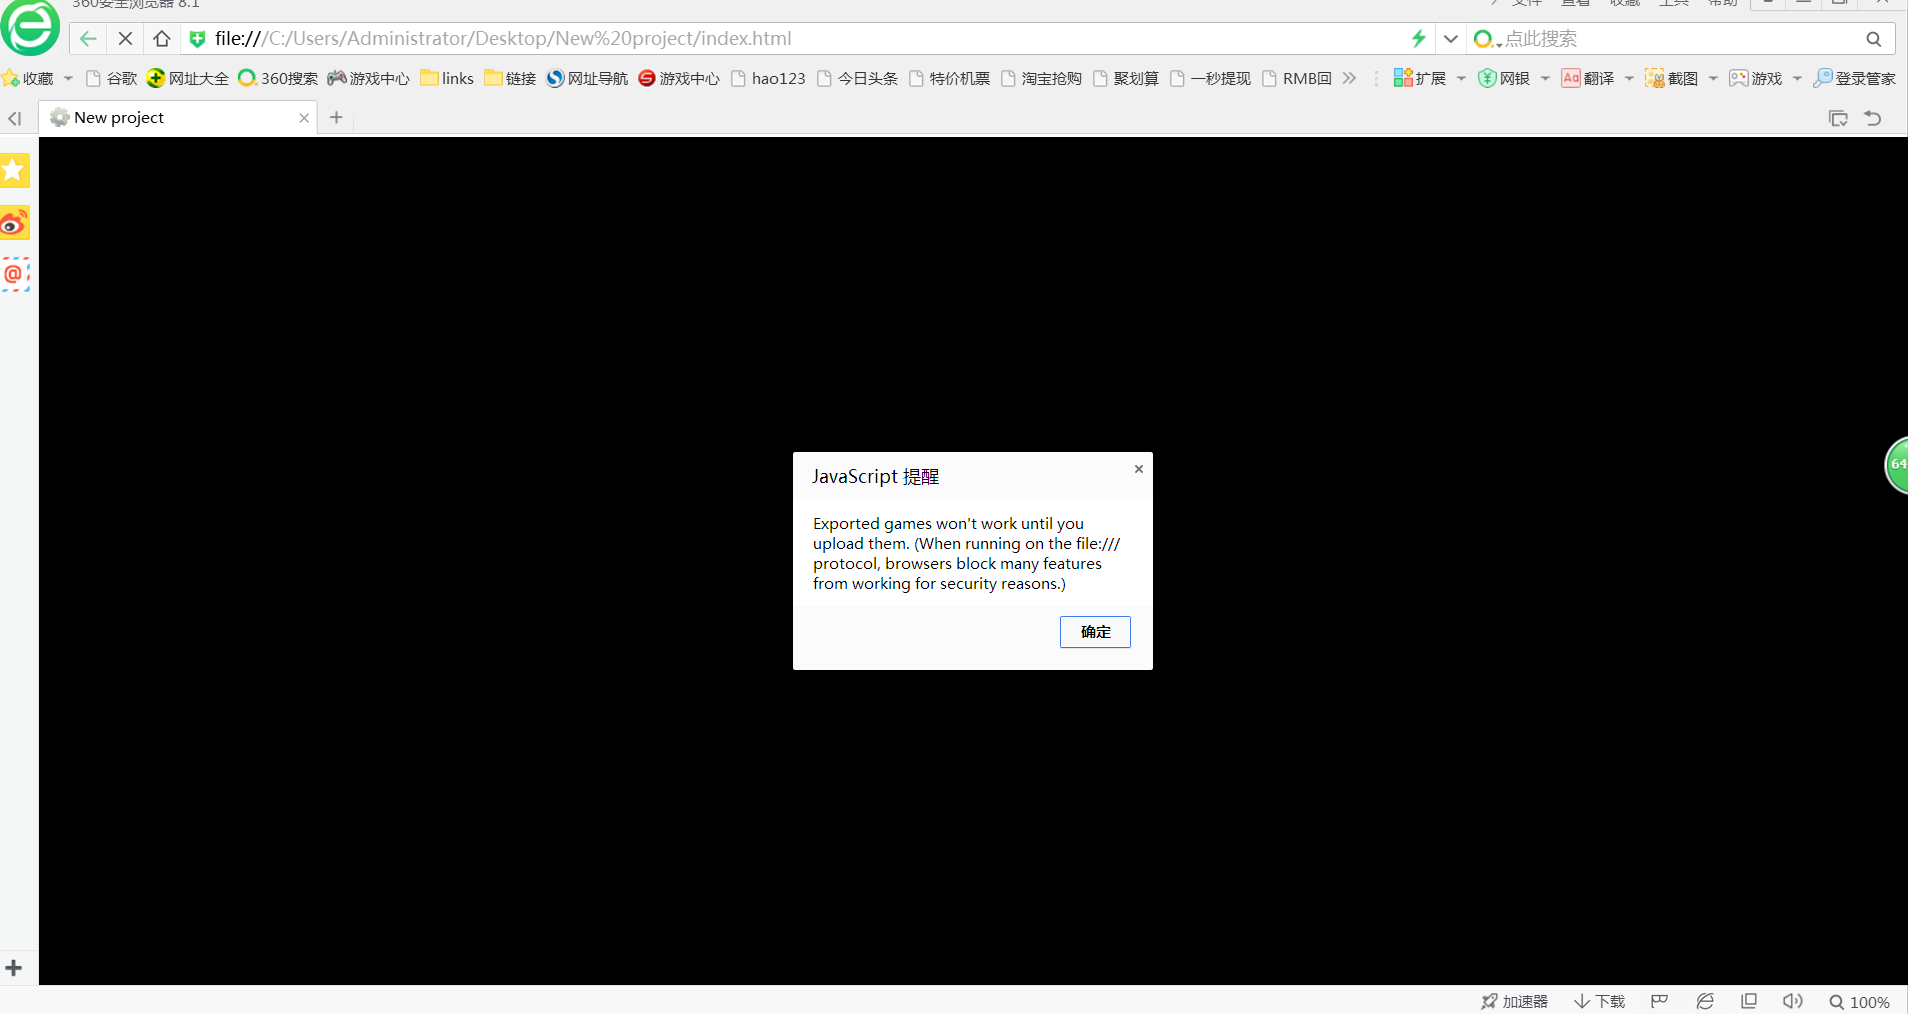Open the yellow star favorites sidebar icon
Viewport: 1908px width, 1014px height.
click(x=14, y=170)
